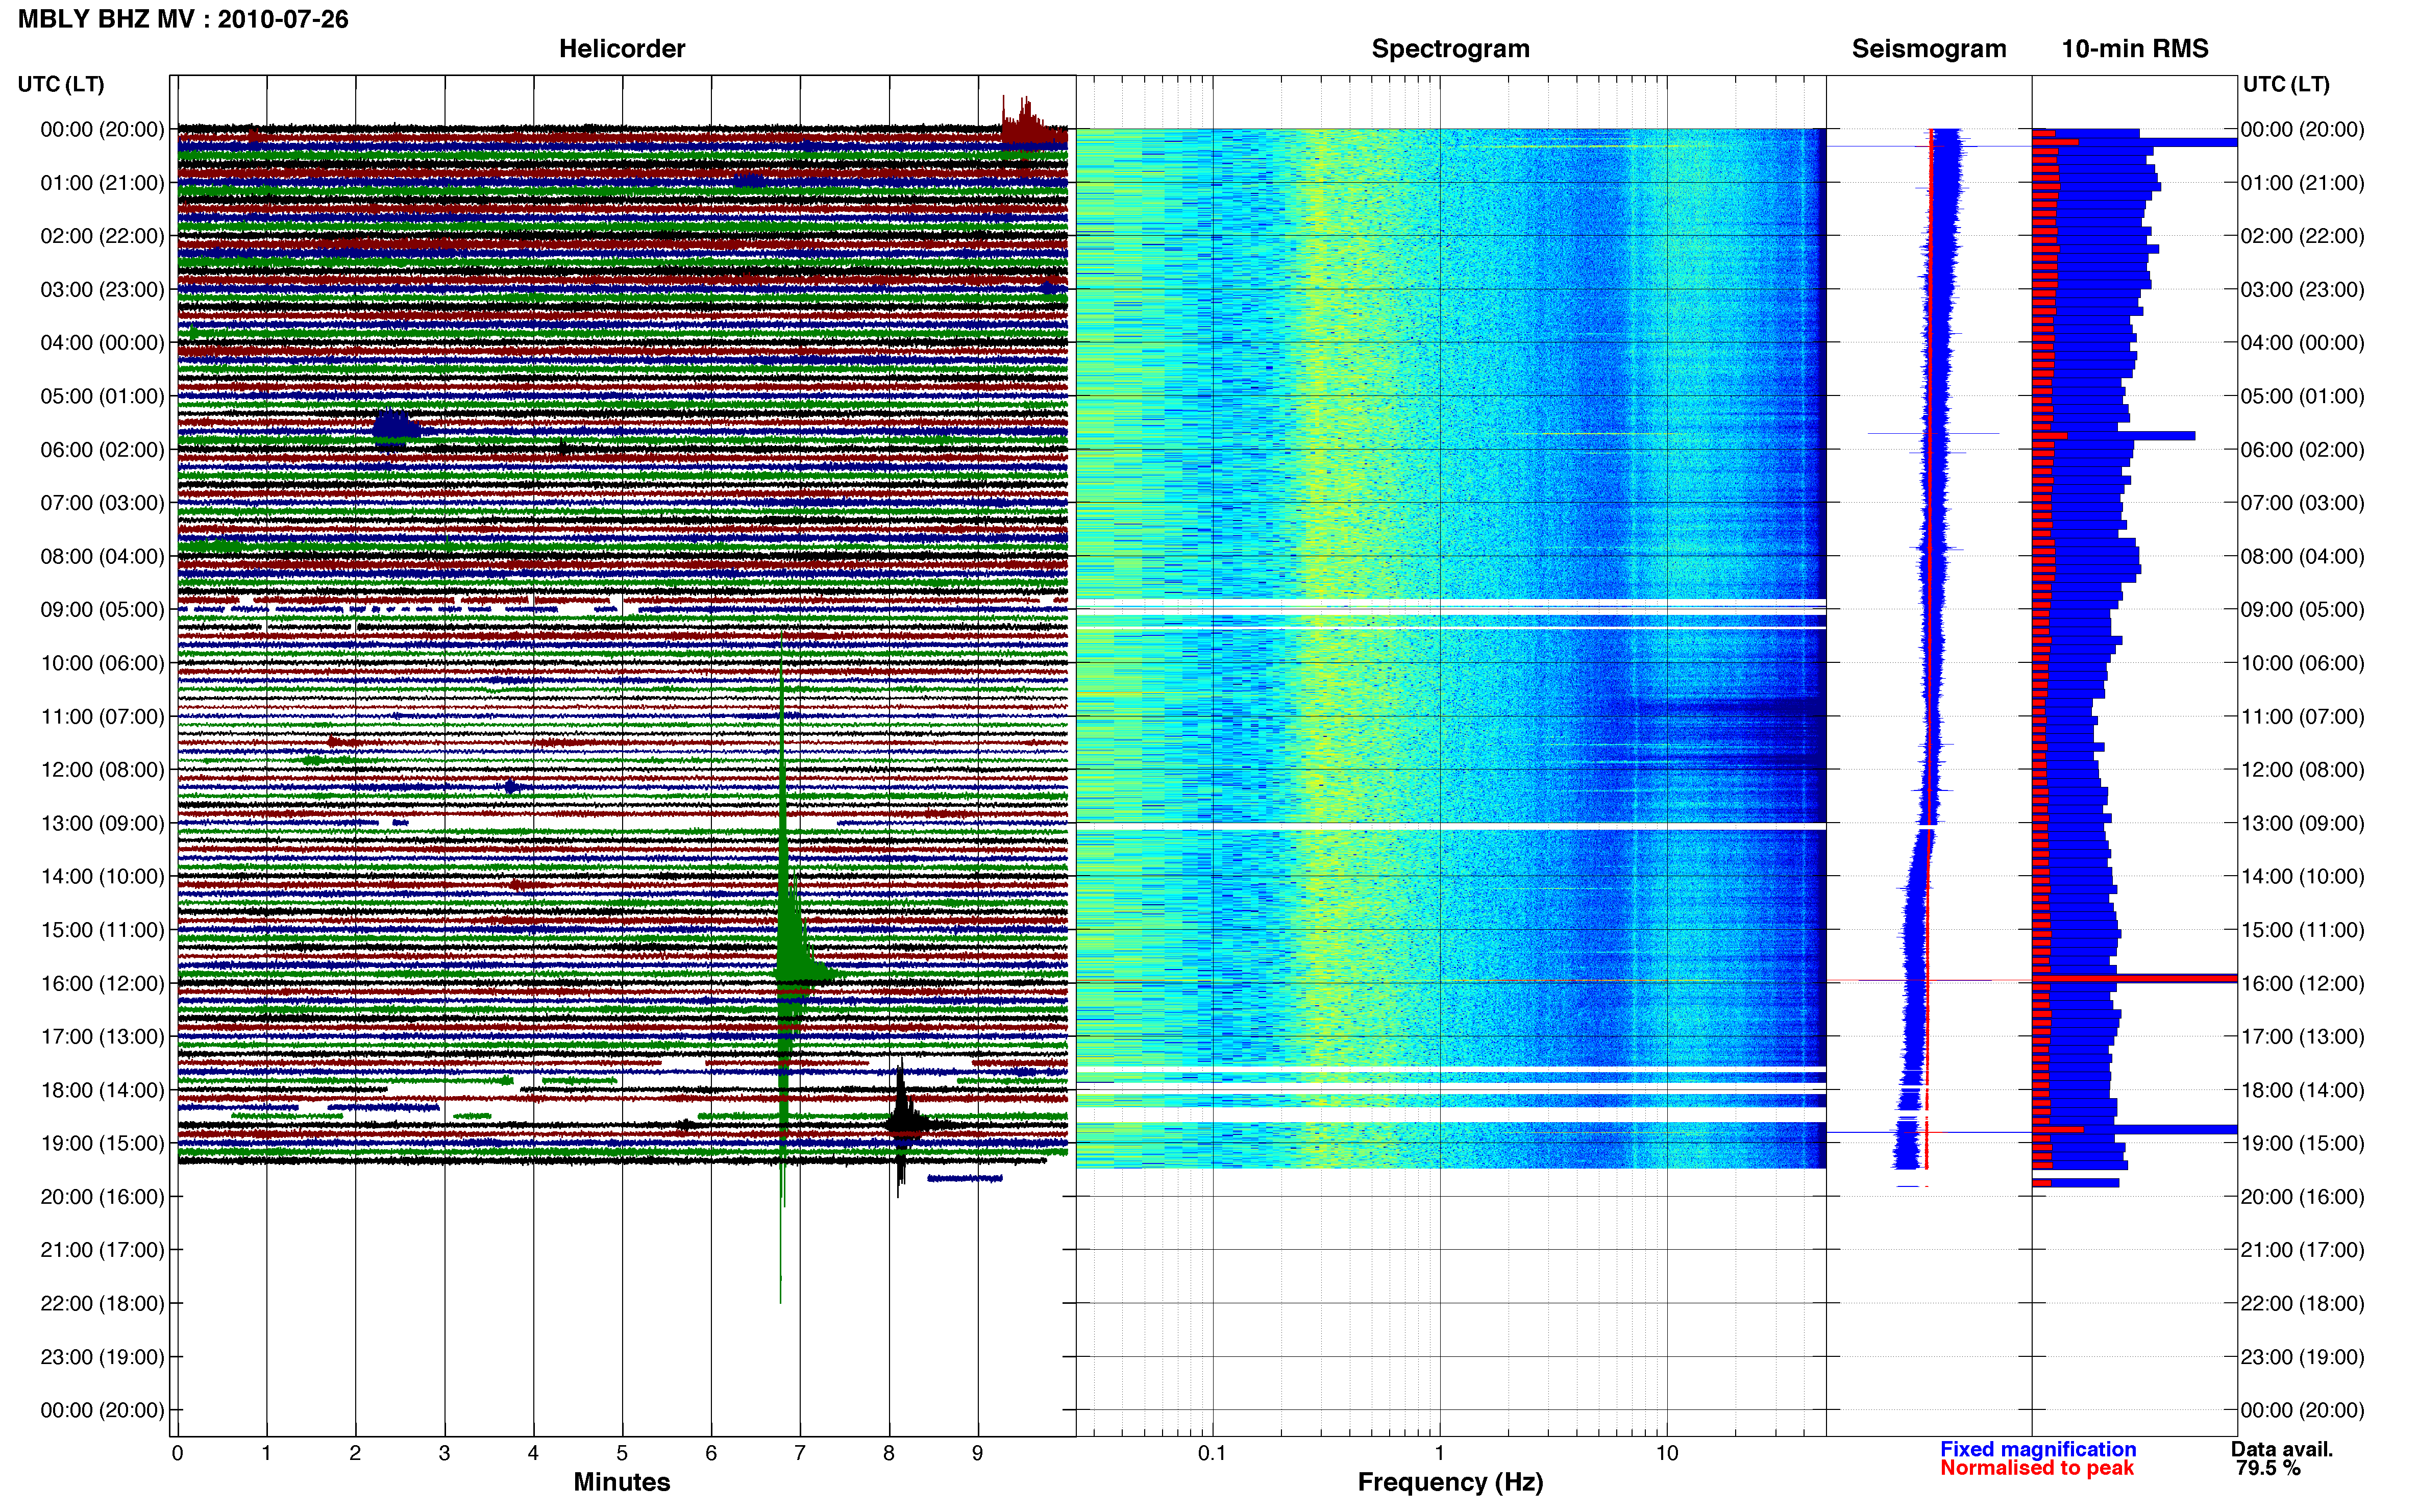Click '23:00 (19:00)' on the left time axis
The width and height of the screenshot is (2419, 1512).
[x=102, y=1357]
